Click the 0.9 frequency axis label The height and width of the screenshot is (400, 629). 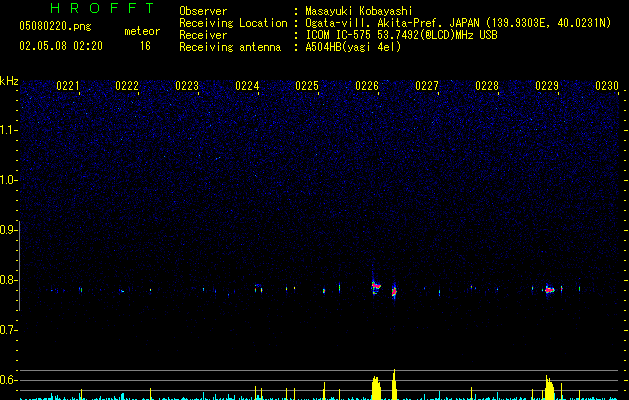coord(9,230)
